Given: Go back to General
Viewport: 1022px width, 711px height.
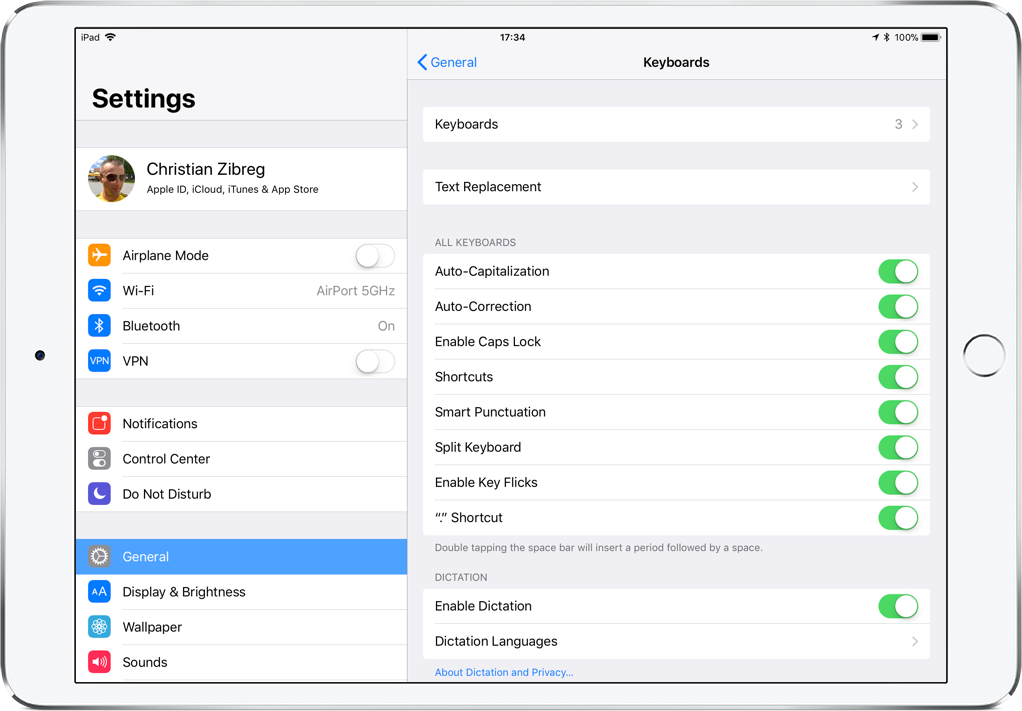Looking at the screenshot, I should 447,62.
